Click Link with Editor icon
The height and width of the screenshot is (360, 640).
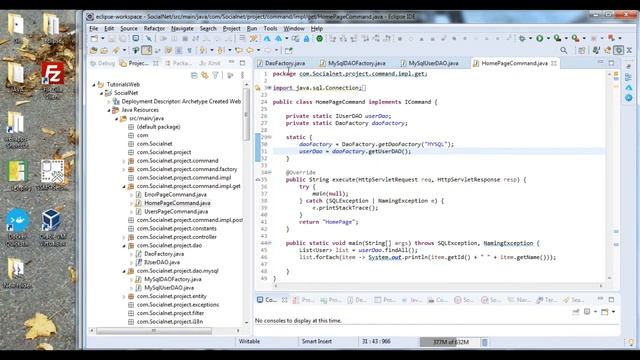pyautogui.click(x=204, y=76)
